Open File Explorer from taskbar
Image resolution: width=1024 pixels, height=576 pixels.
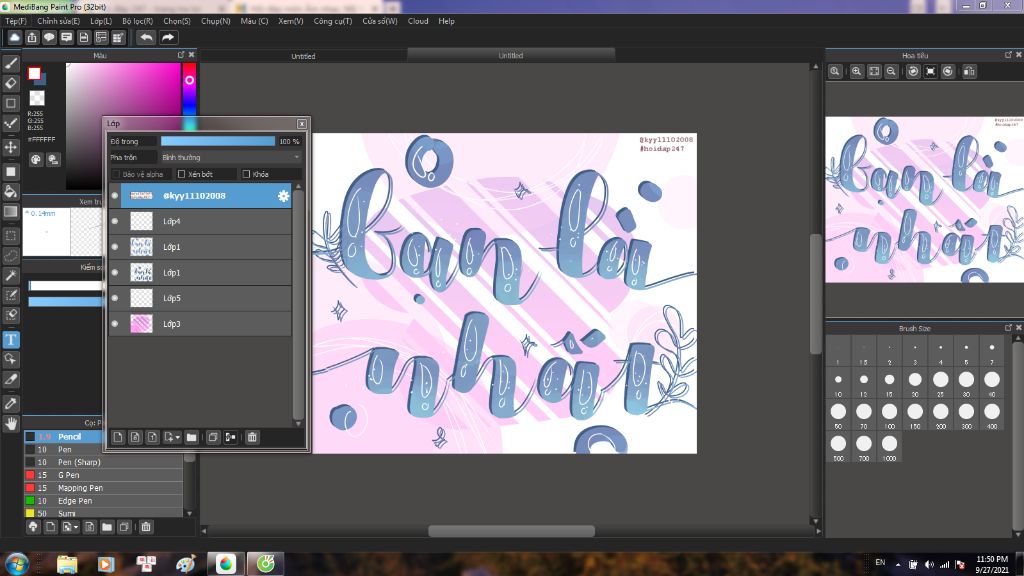[67, 564]
